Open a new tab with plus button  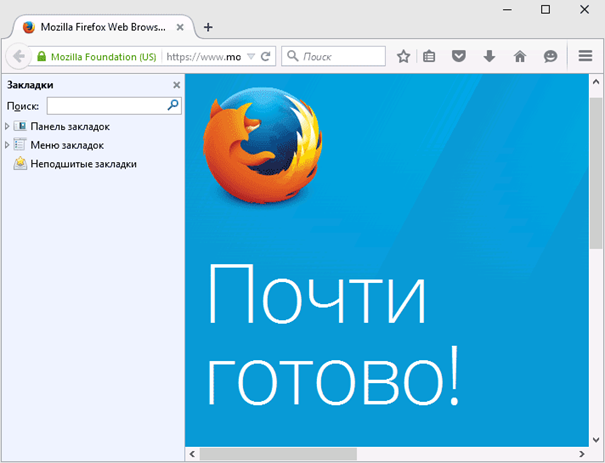[208, 27]
